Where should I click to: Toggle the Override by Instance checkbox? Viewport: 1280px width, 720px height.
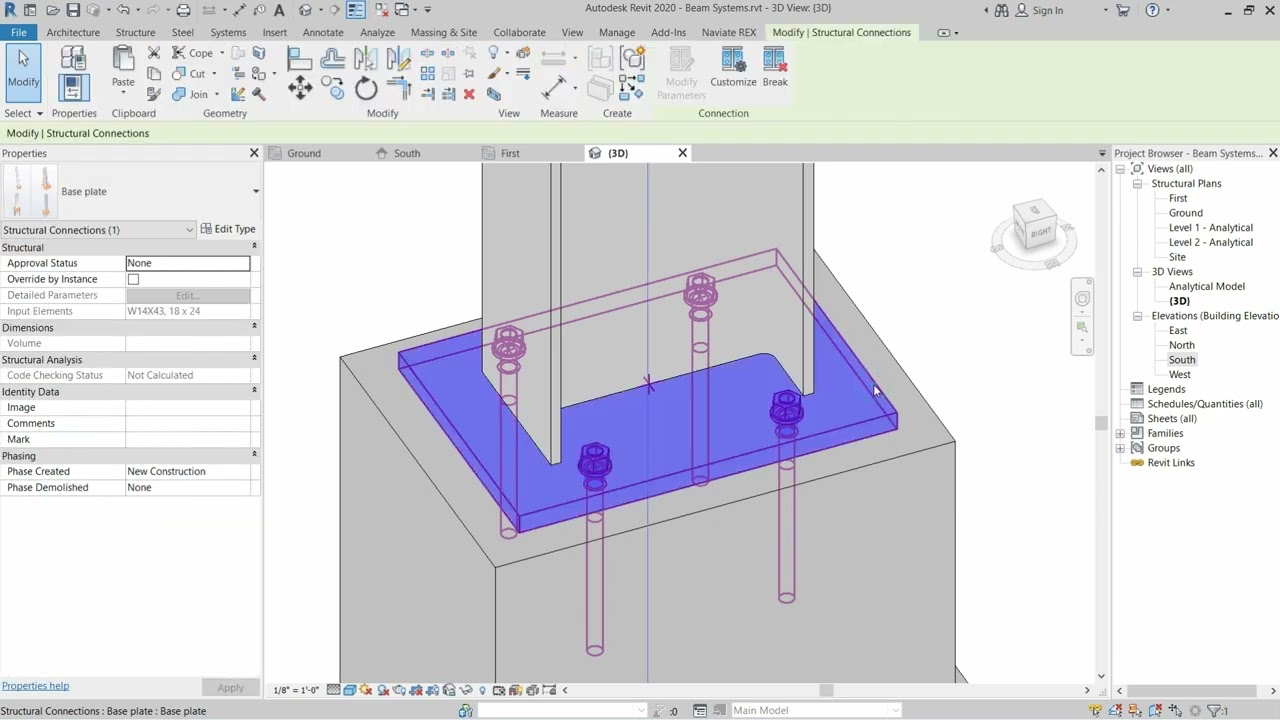[133, 279]
